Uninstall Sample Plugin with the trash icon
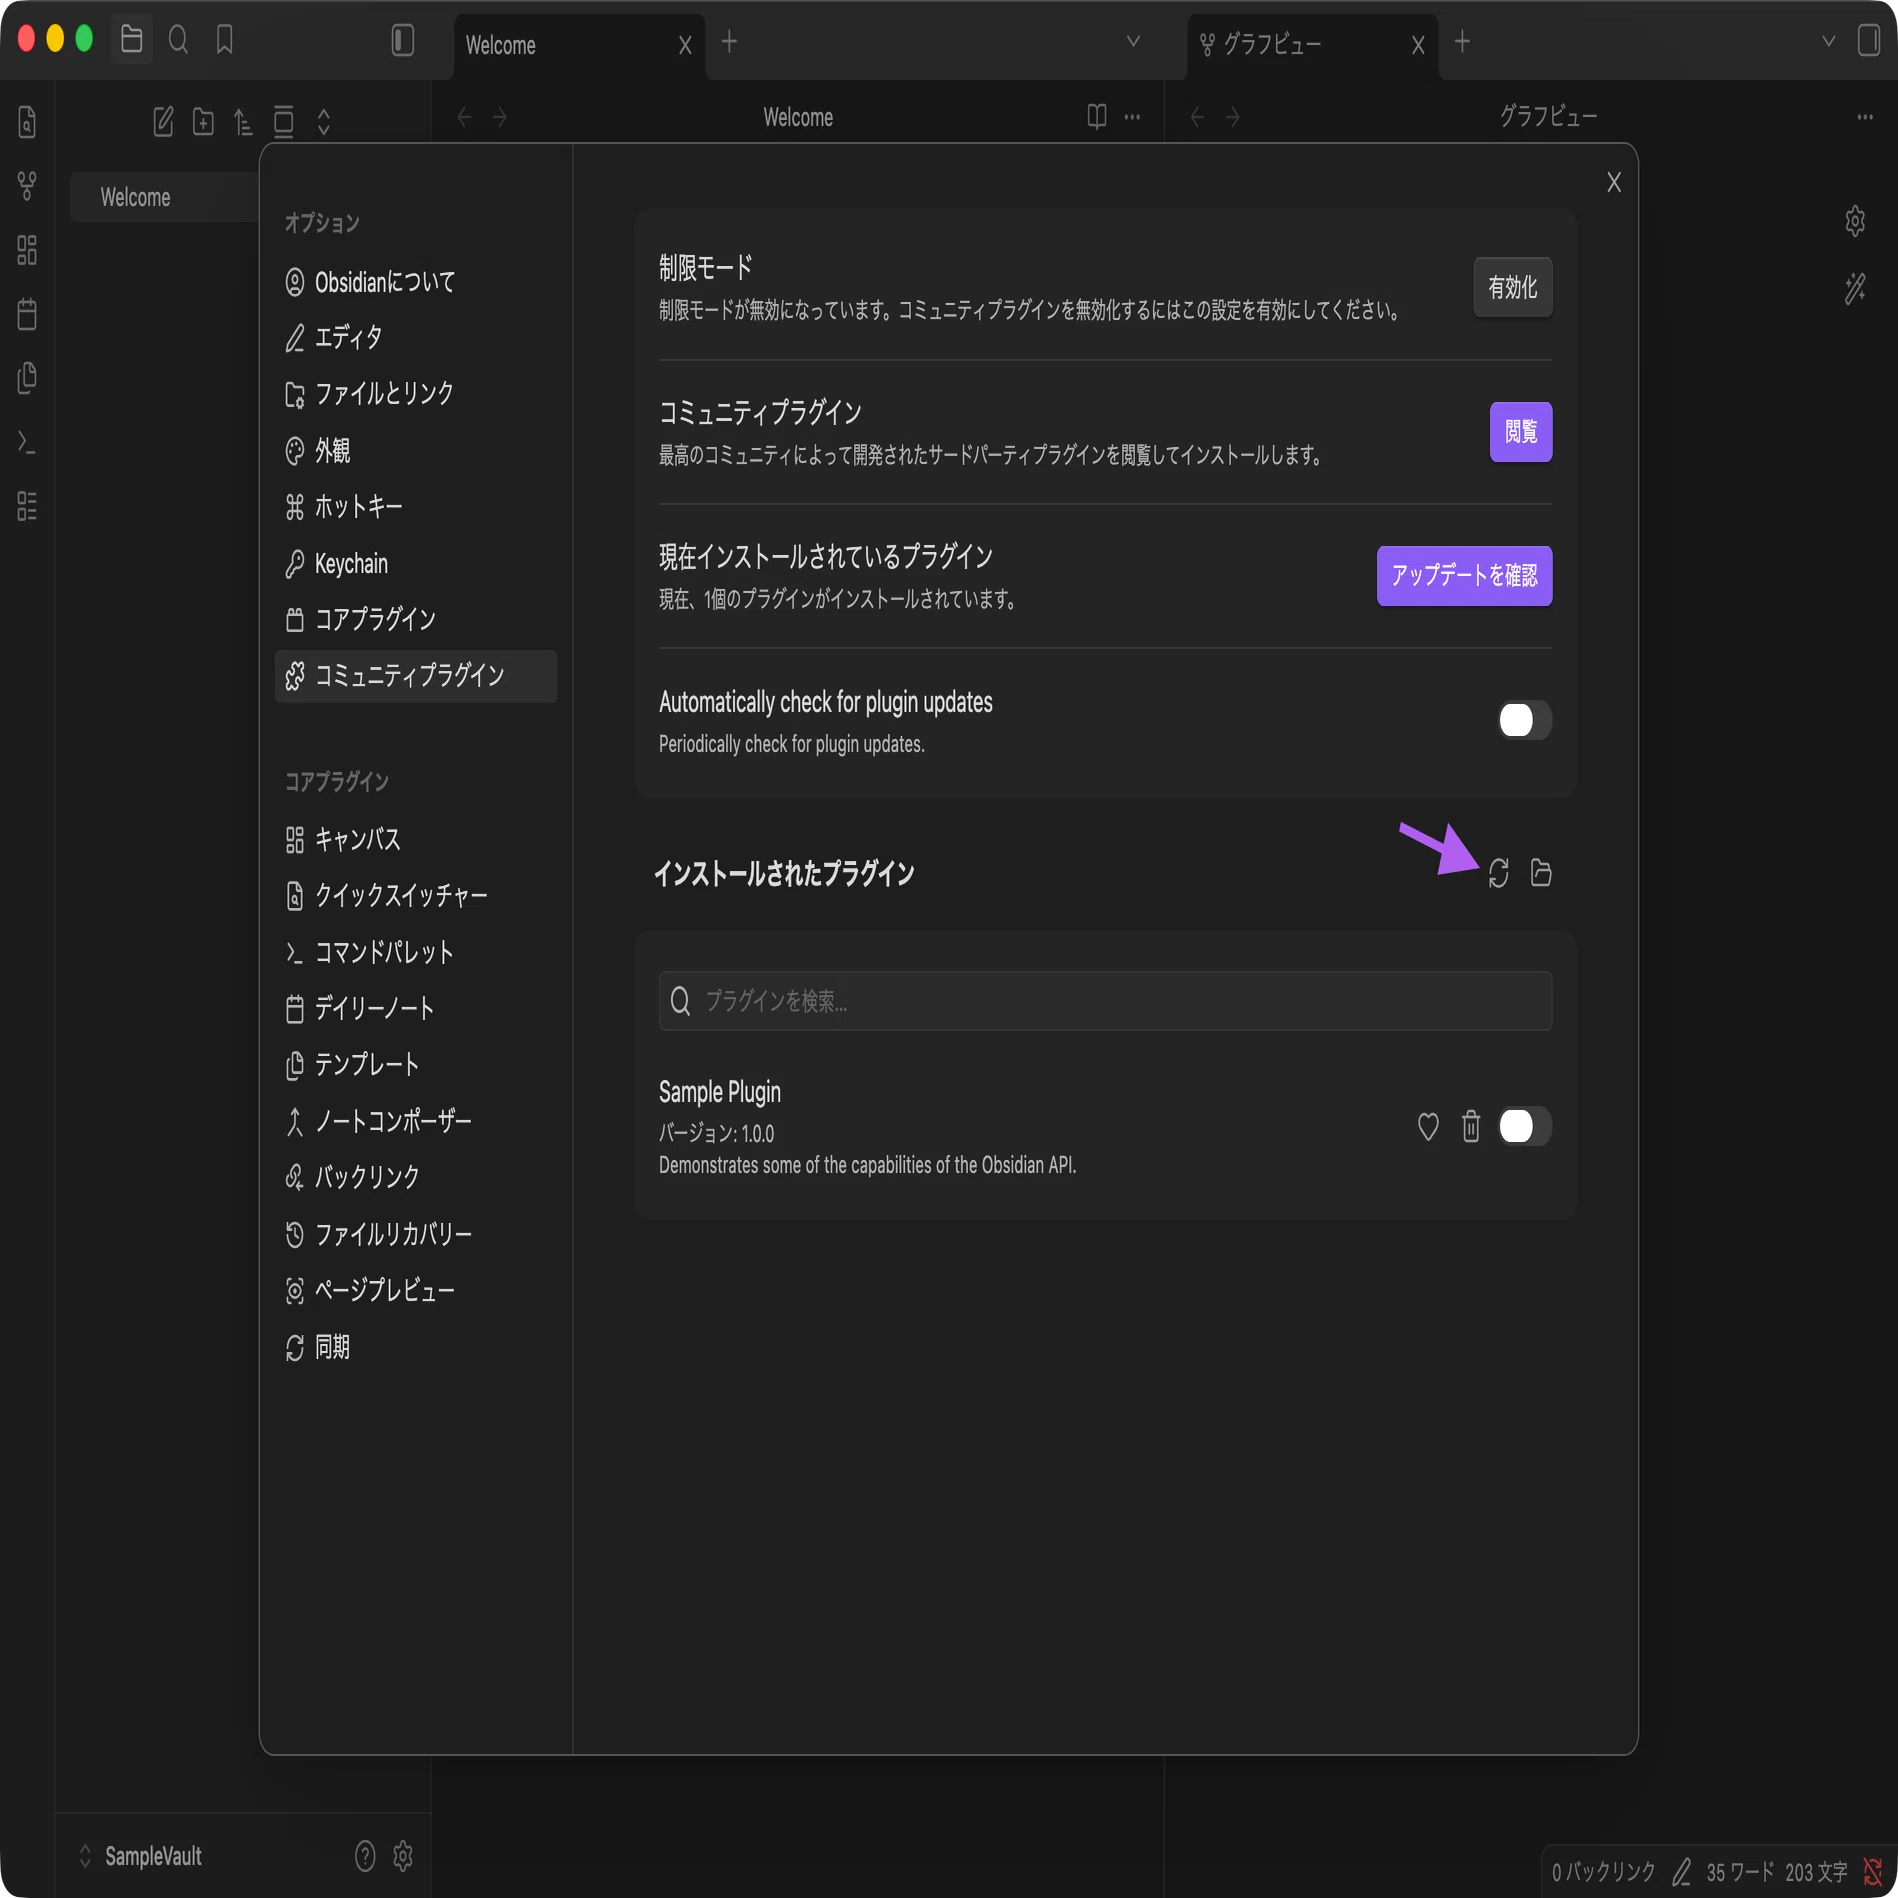Viewport: 1898px width, 1898px height. click(x=1471, y=1127)
